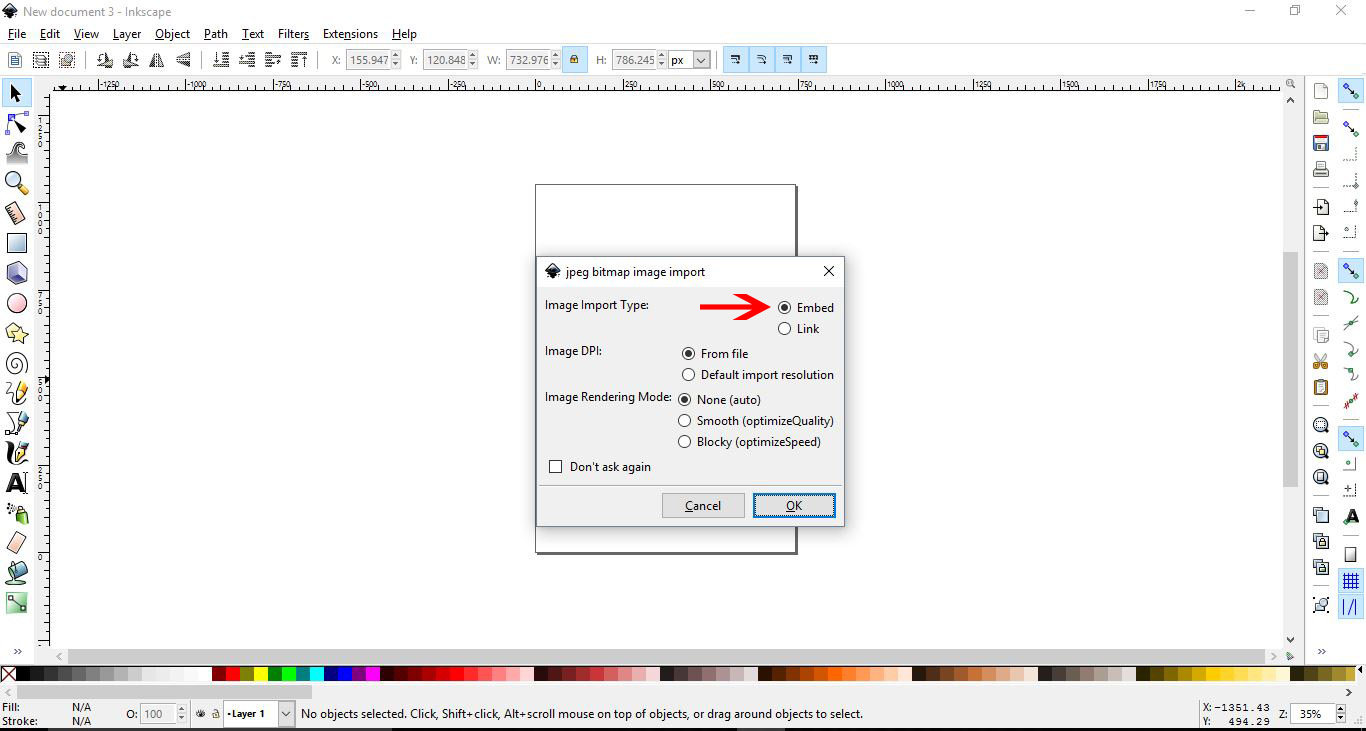Open the Filters menu
This screenshot has width=1366, height=731.
(x=293, y=34)
